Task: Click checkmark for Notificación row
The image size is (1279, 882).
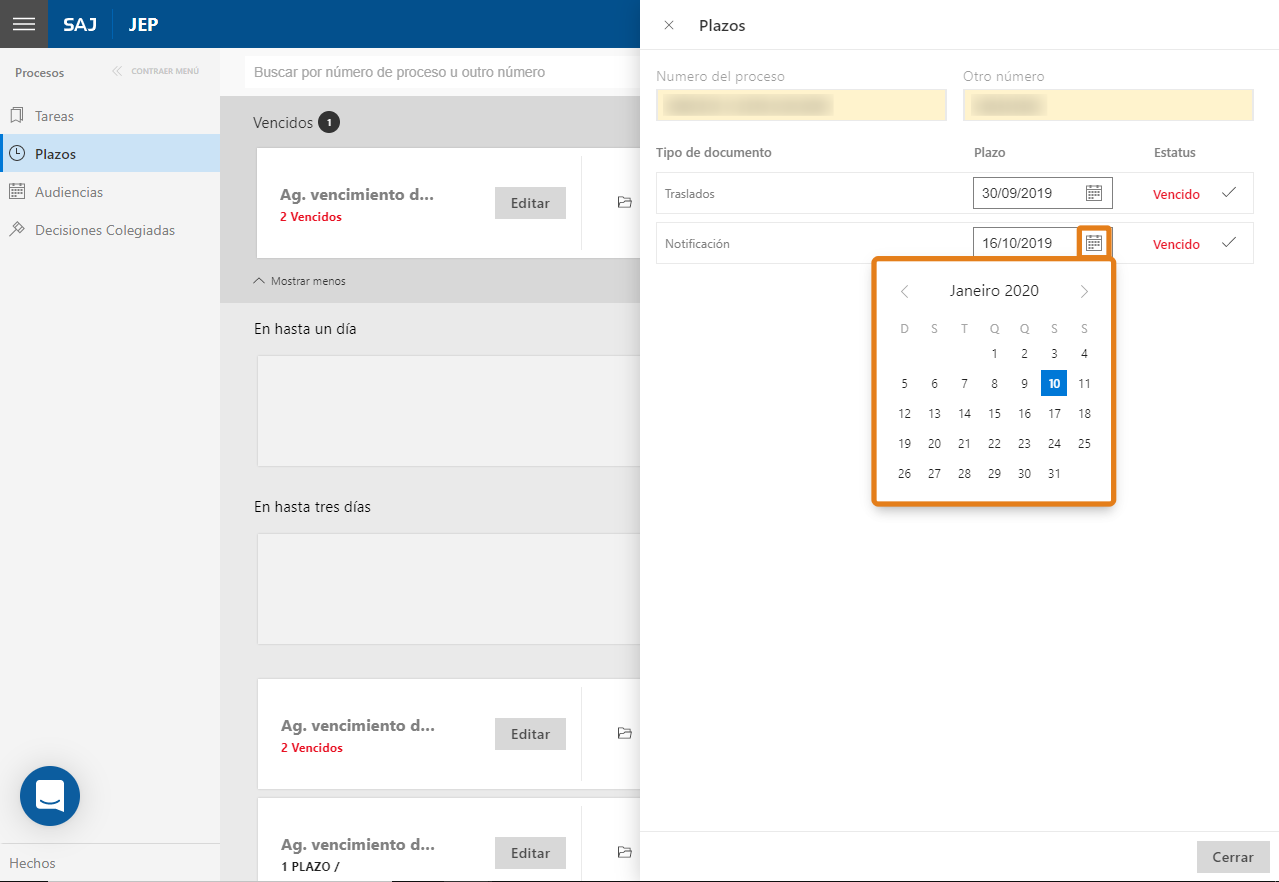Action: click(1228, 243)
